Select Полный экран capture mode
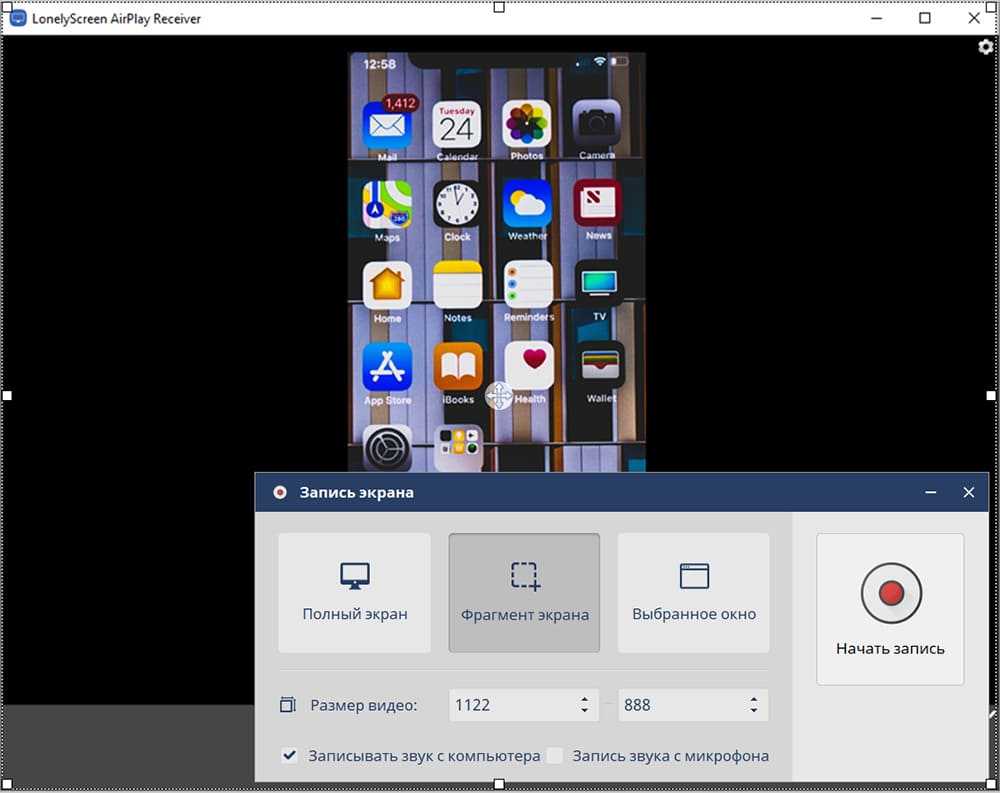The width and height of the screenshot is (1000, 793). tap(355, 592)
